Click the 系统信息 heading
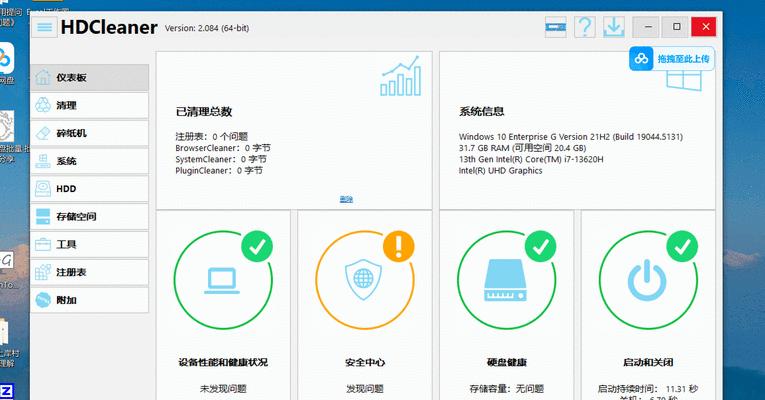This screenshot has width=765, height=400. tap(482, 112)
